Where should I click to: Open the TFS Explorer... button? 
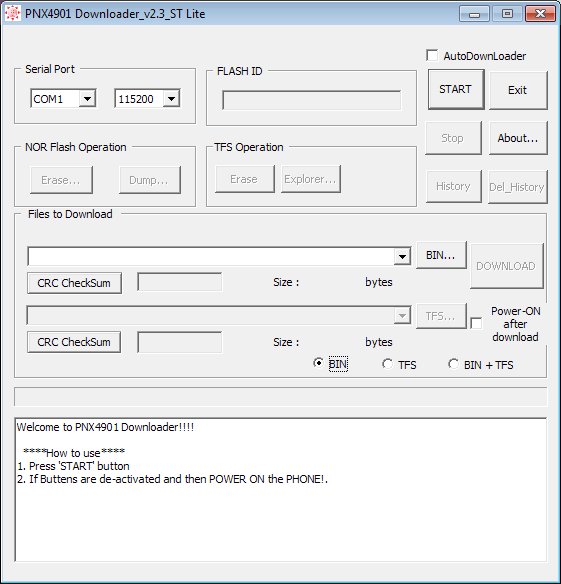(311, 179)
